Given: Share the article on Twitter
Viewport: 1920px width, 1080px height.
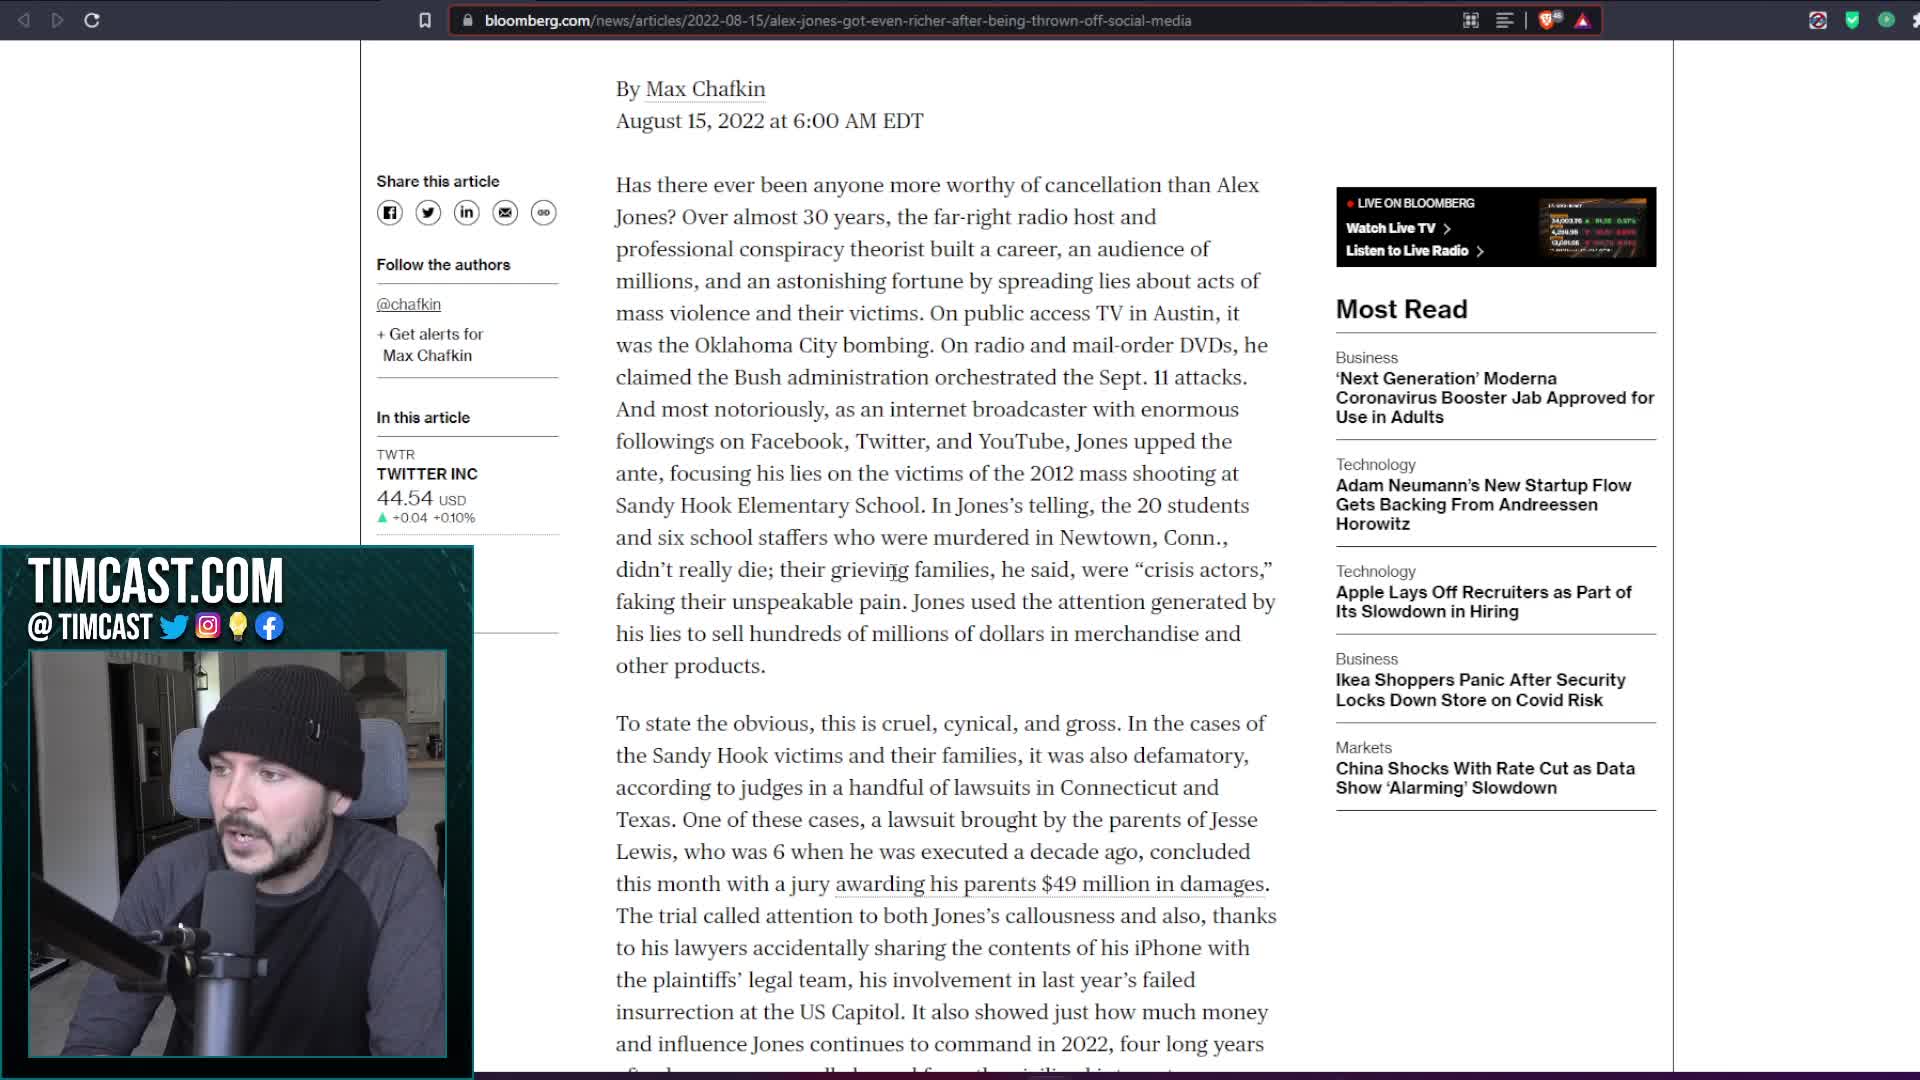Looking at the screenshot, I should pyautogui.click(x=428, y=213).
